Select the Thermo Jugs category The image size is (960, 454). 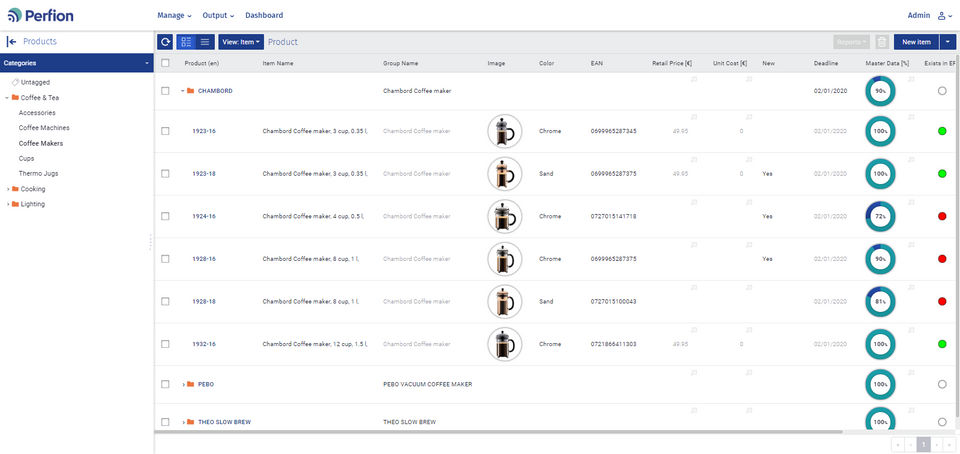(x=39, y=174)
